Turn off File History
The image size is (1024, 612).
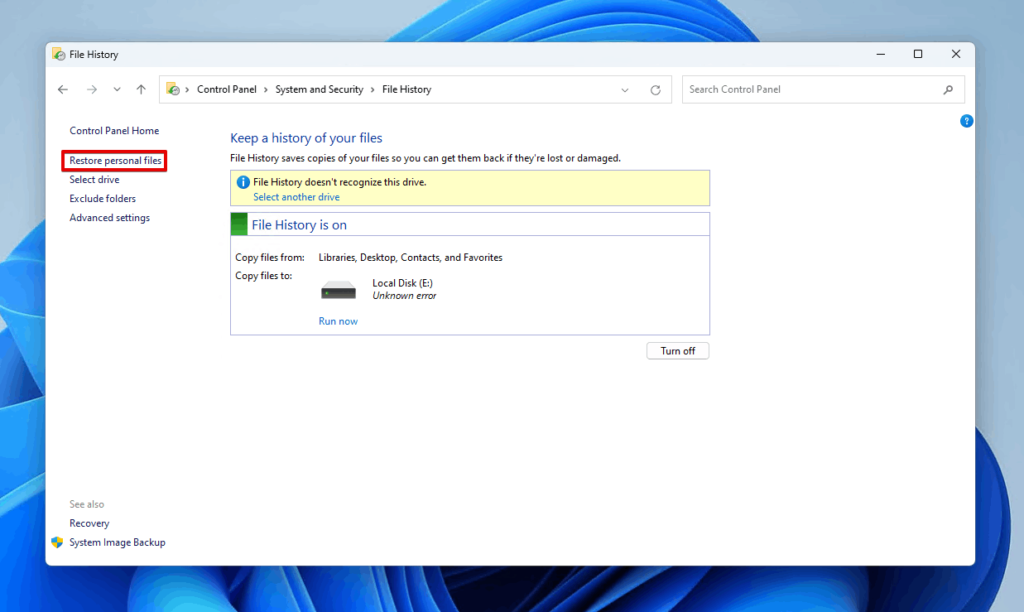pyautogui.click(x=677, y=350)
